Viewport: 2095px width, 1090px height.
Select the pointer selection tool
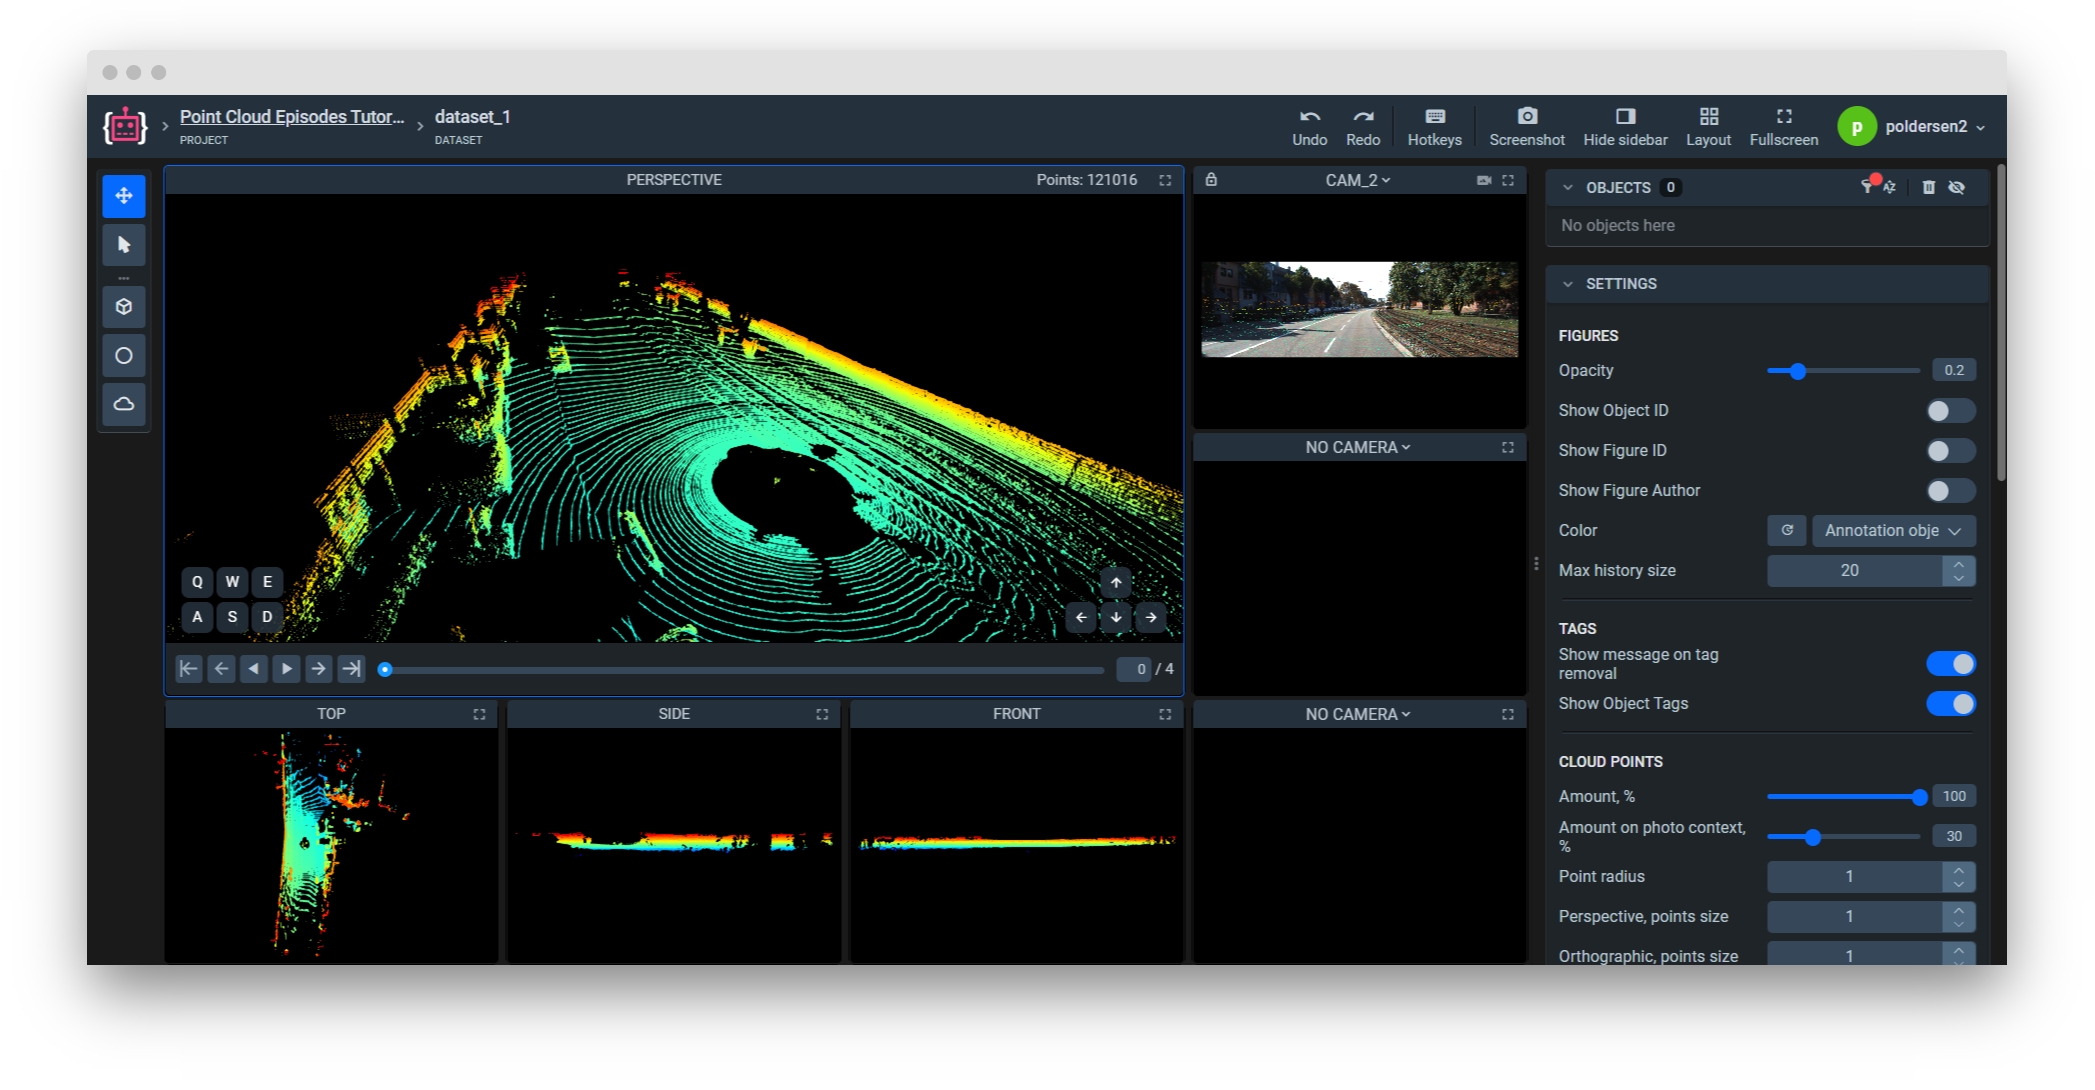coord(124,245)
